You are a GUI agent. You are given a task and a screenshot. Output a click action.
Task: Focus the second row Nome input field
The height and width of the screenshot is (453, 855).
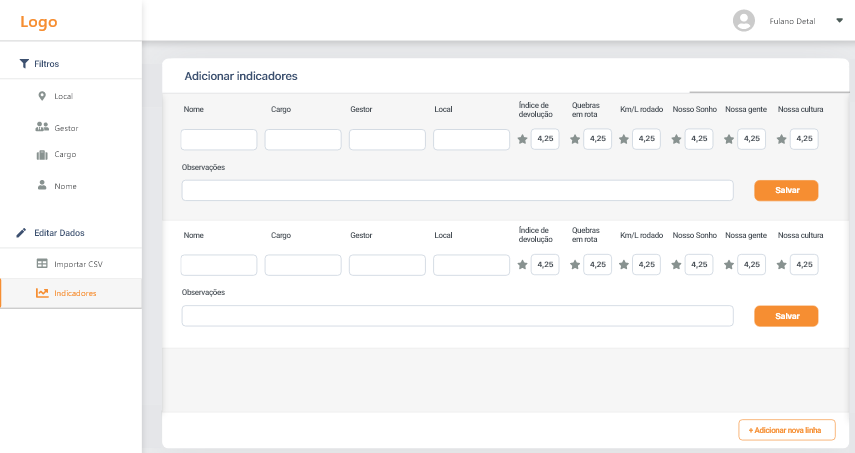219,265
